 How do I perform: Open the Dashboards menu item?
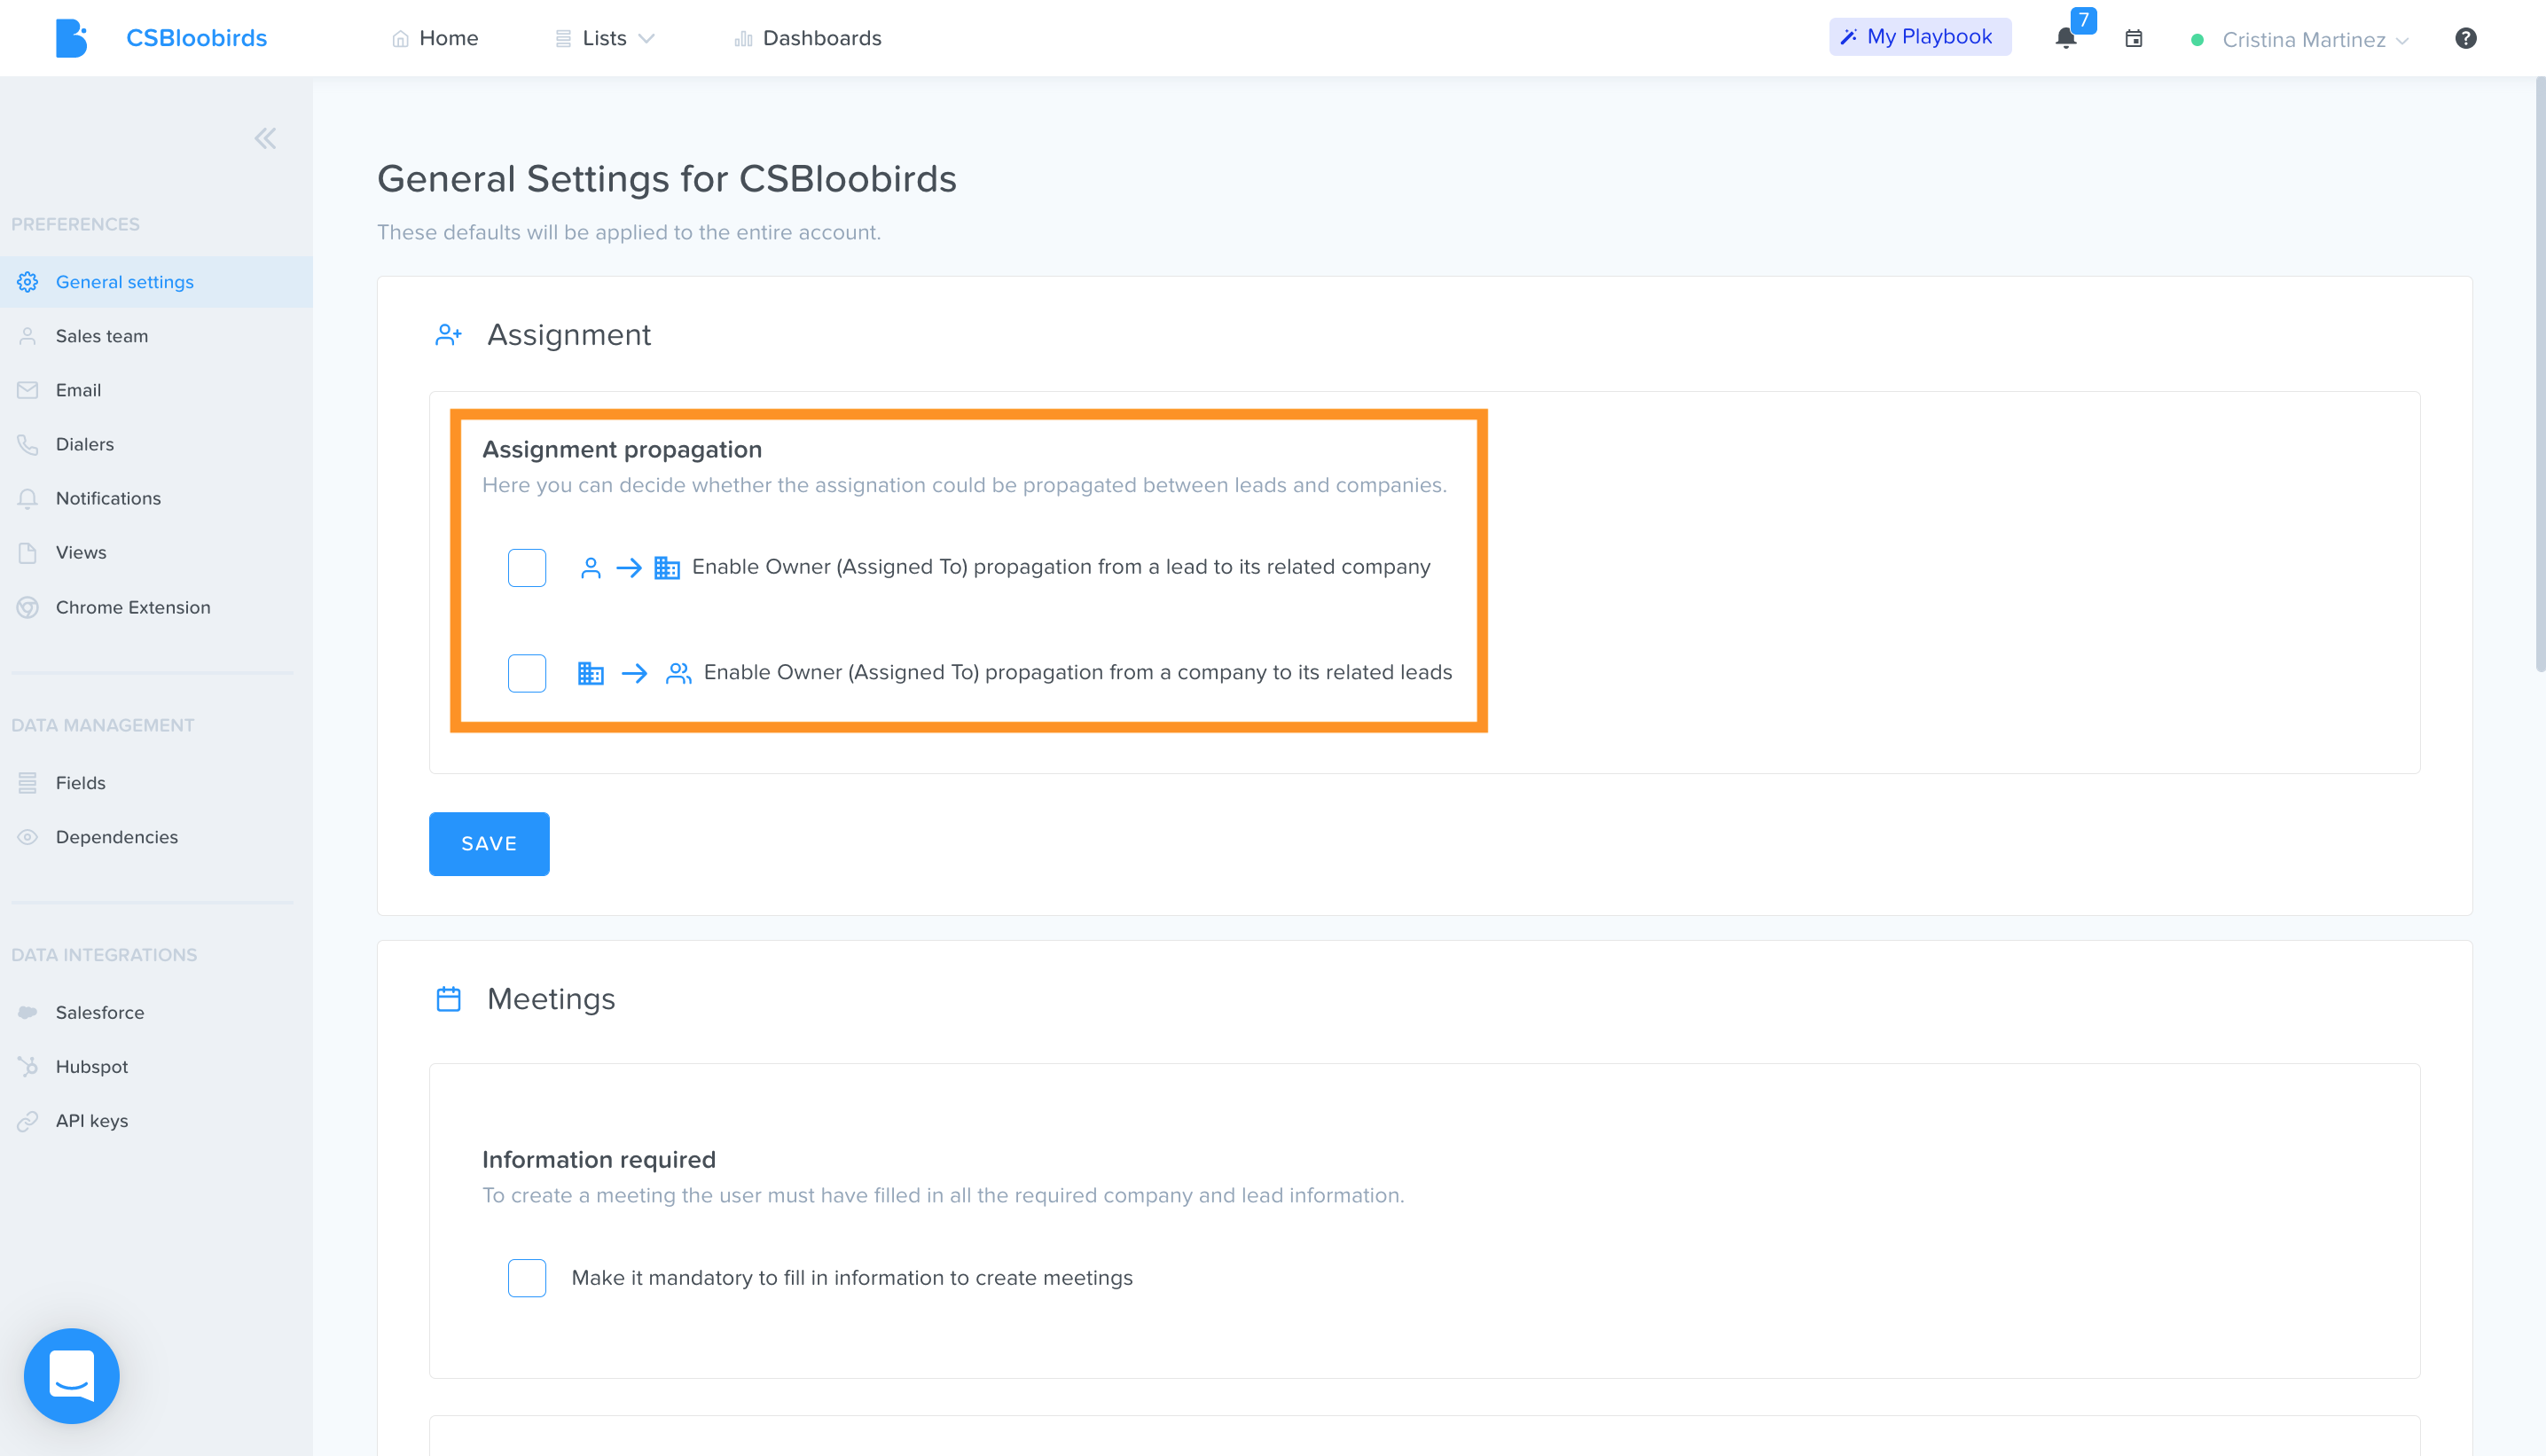[808, 39]
